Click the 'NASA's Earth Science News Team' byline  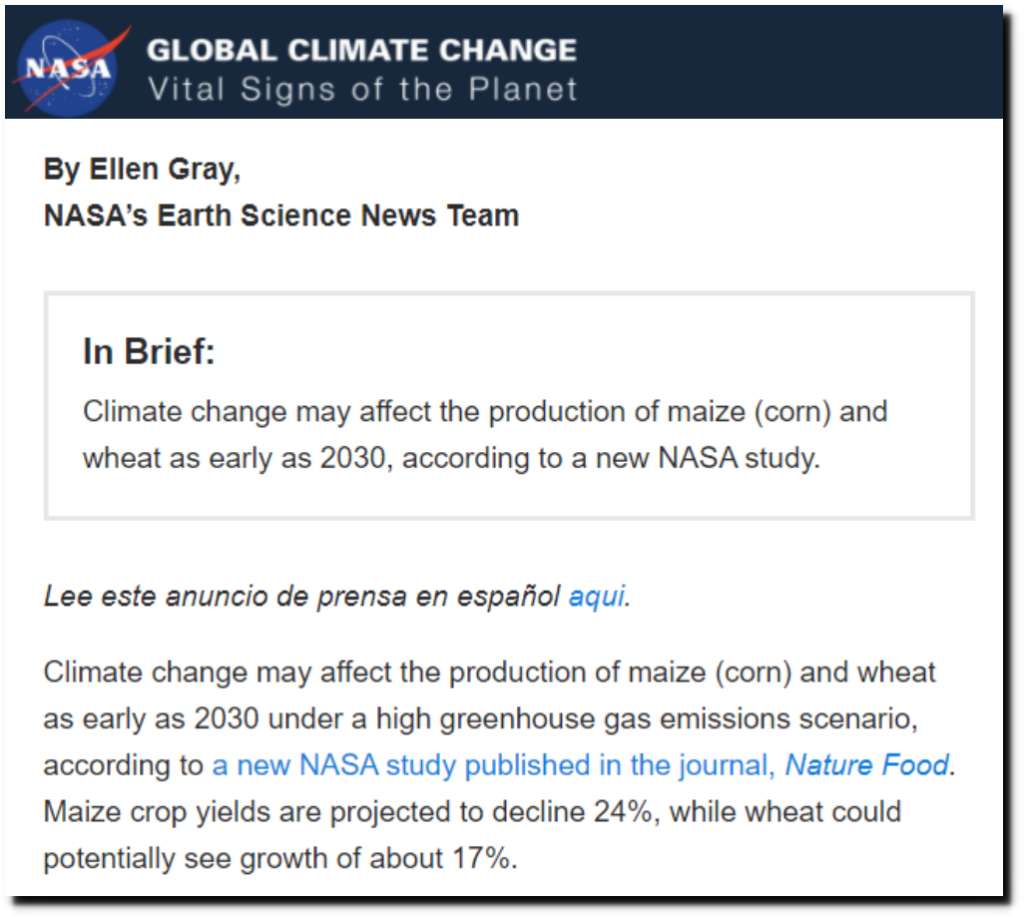[x=281, y=216]
